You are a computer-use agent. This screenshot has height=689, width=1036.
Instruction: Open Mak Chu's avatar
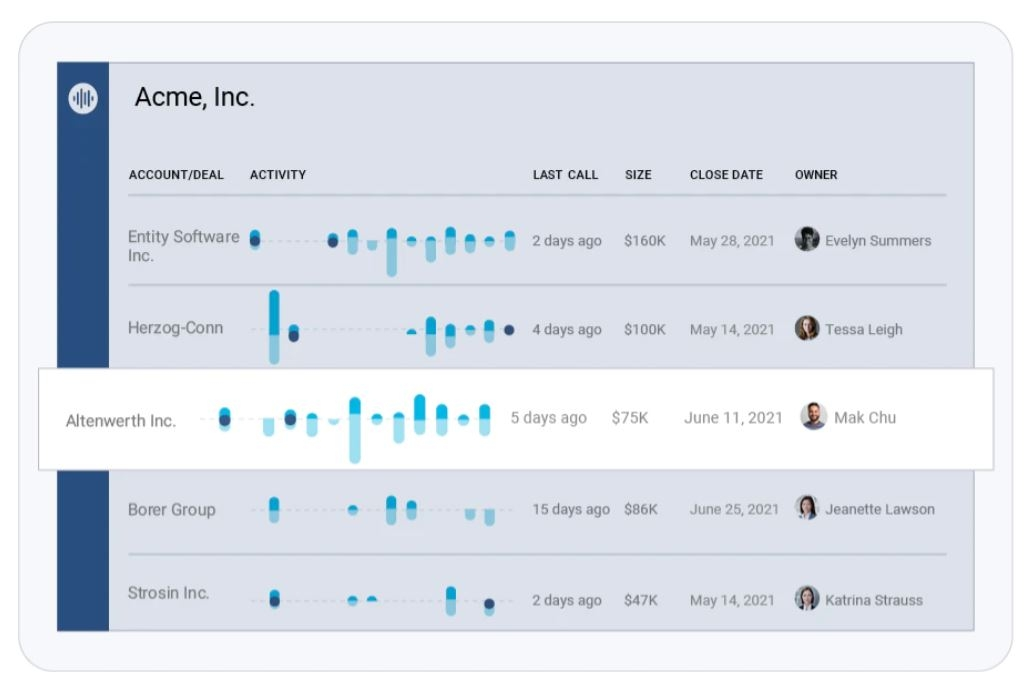coord(813,416)
